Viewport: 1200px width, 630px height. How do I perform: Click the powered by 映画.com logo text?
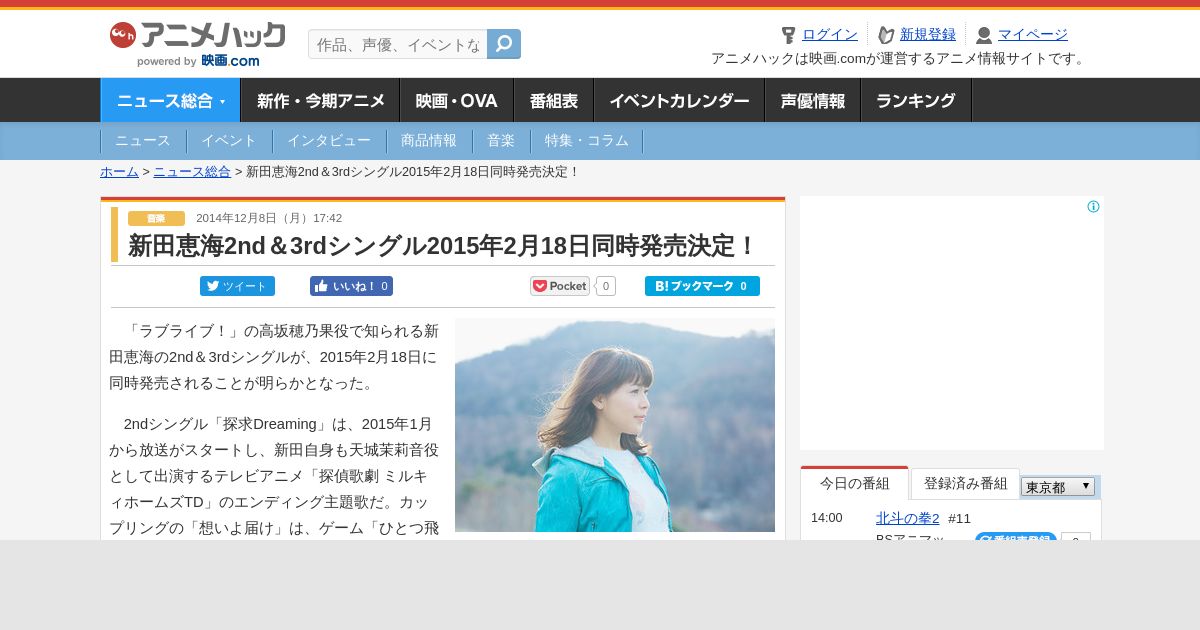tap(198, 61)
